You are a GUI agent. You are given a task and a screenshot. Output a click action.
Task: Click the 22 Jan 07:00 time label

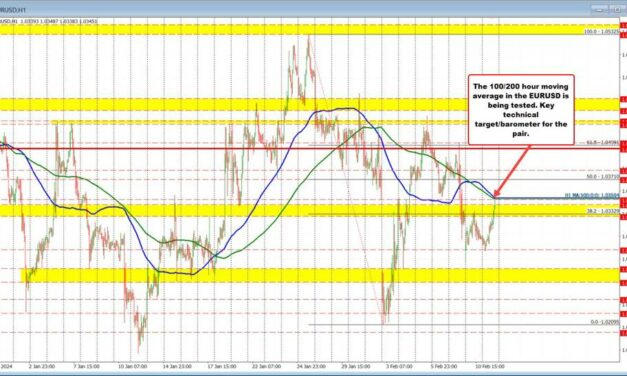pos(267,366)
